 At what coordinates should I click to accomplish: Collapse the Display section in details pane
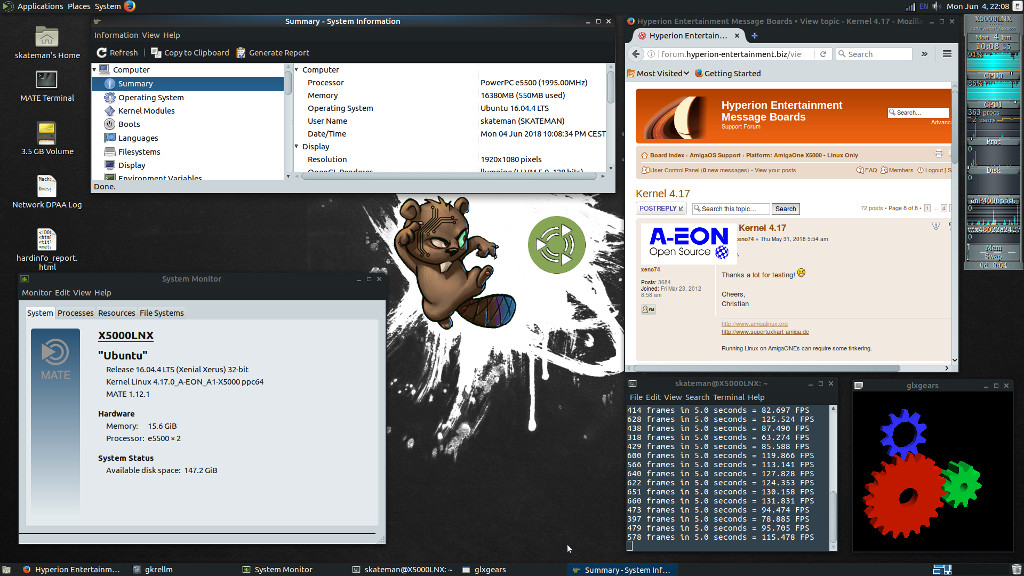[x=297, y=147]
